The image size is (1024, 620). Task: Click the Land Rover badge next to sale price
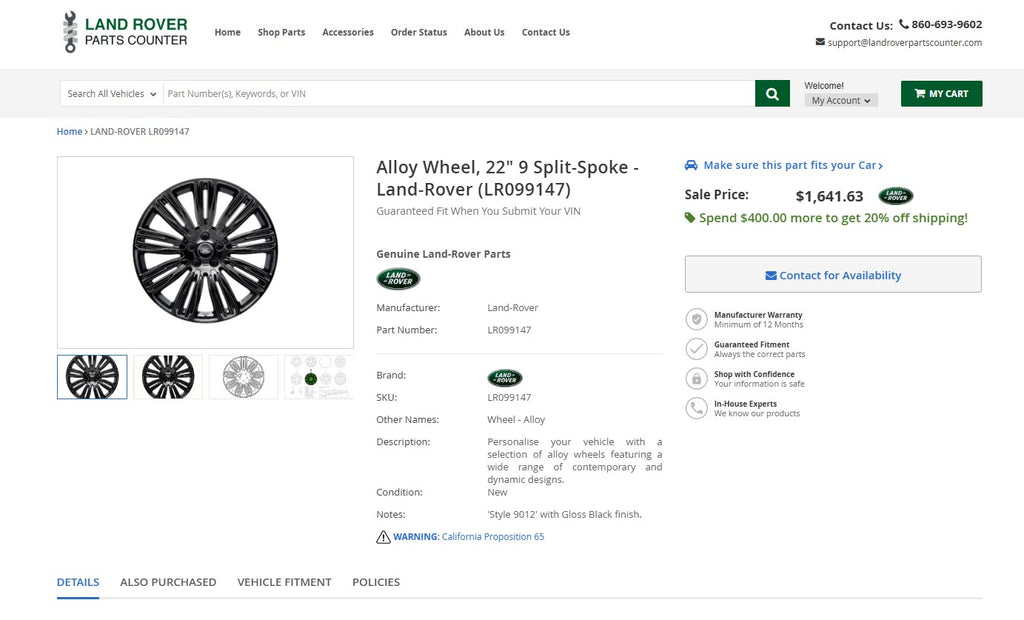click(x=895, y=195)
